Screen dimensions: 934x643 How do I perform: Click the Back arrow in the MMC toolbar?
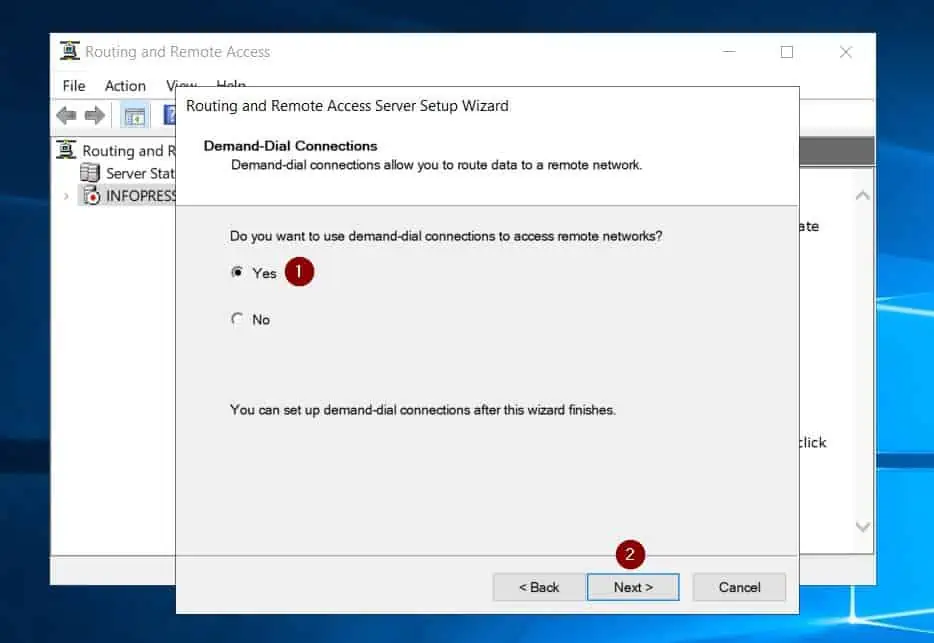pos(67,116)
